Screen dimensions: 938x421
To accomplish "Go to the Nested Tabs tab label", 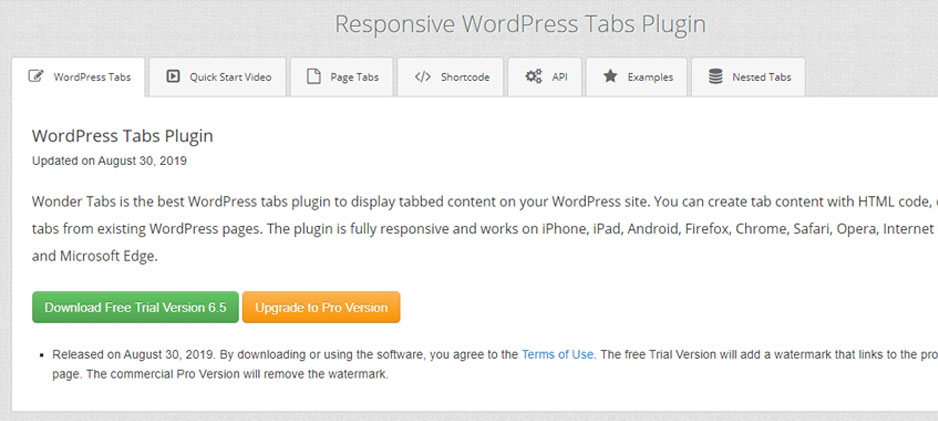I will [762, 77].
